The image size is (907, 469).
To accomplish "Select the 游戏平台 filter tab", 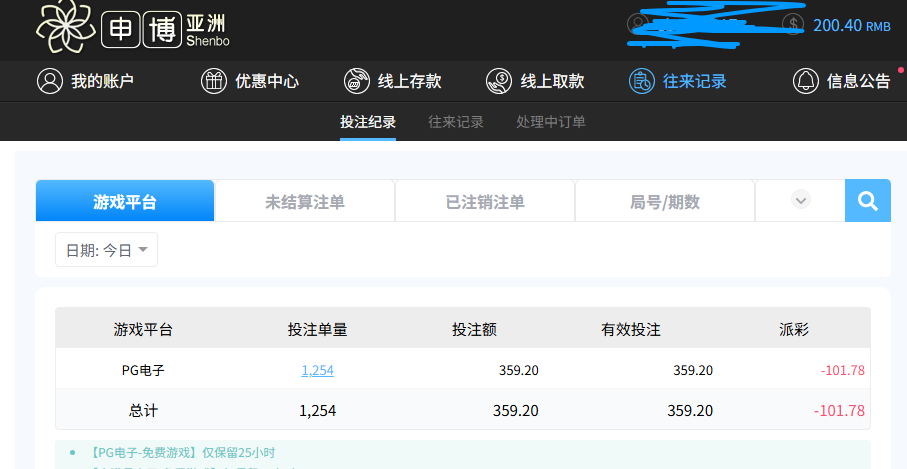I will coord(125,201).
